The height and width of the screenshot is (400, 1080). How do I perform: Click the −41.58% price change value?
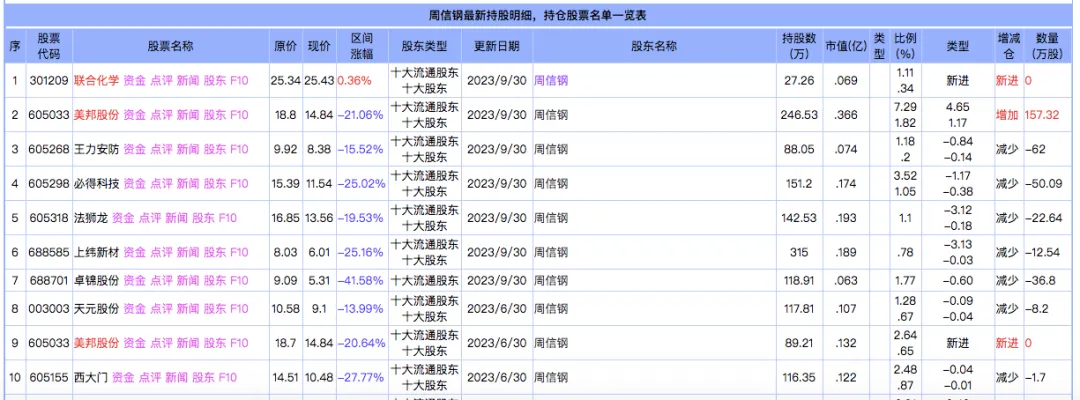[360, 280]
